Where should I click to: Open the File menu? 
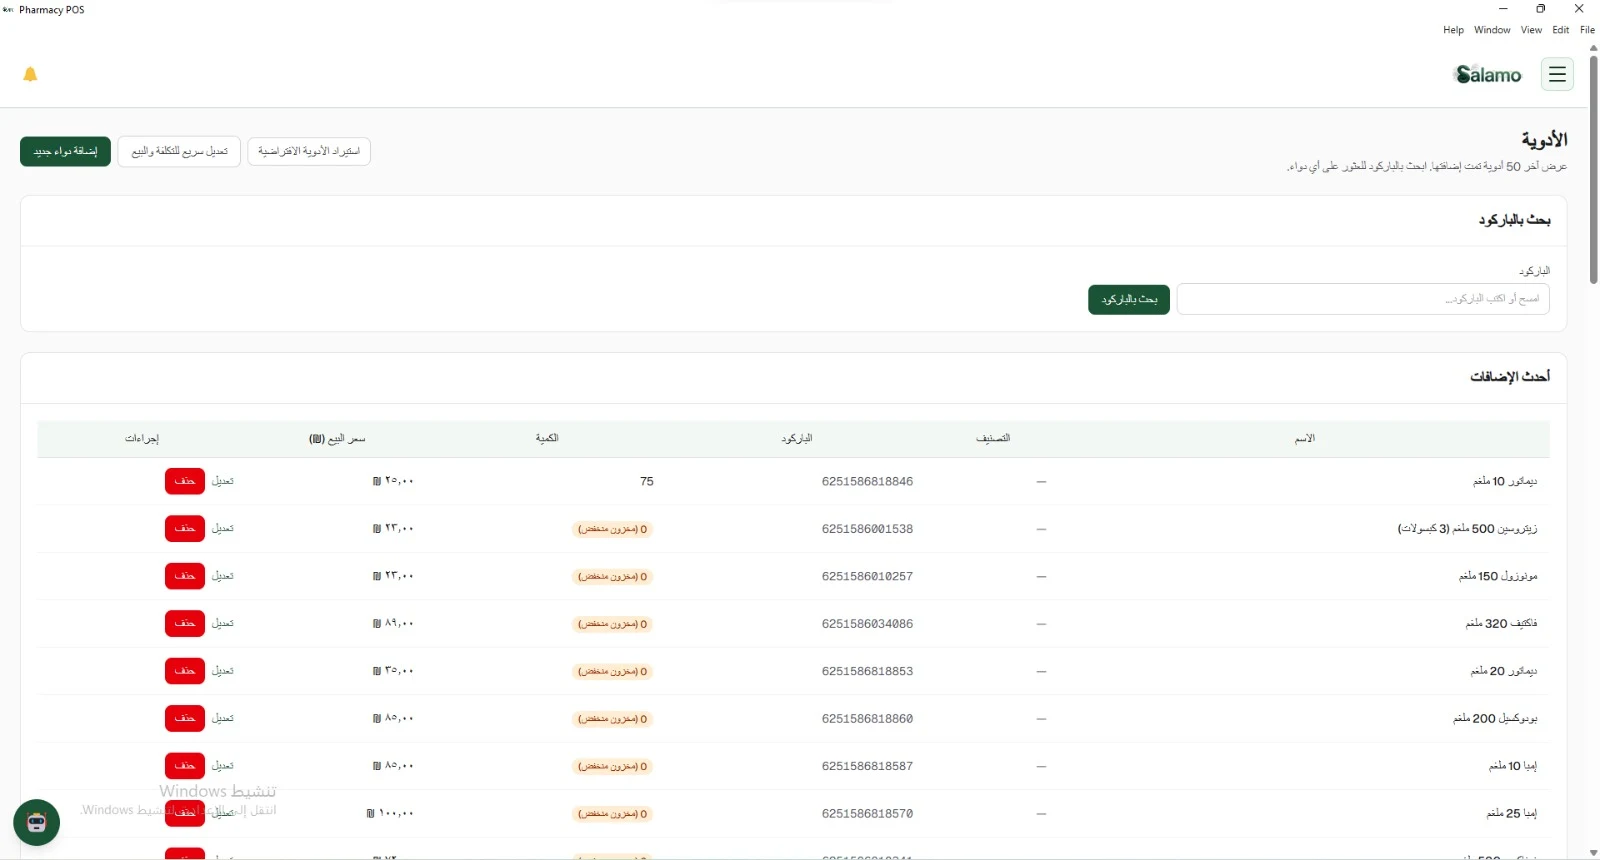1587,30
